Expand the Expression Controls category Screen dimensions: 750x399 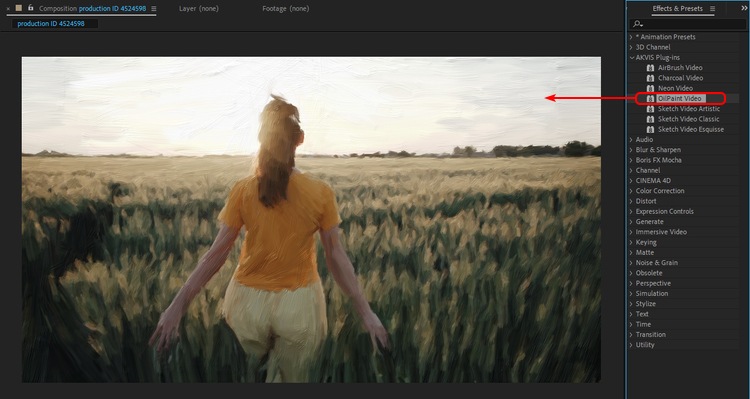631,211
